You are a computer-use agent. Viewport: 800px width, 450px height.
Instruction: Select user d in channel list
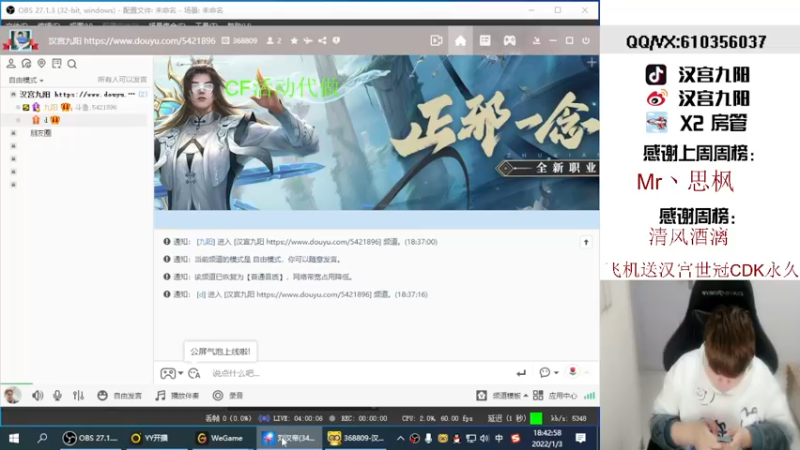(x=45, y=120)
